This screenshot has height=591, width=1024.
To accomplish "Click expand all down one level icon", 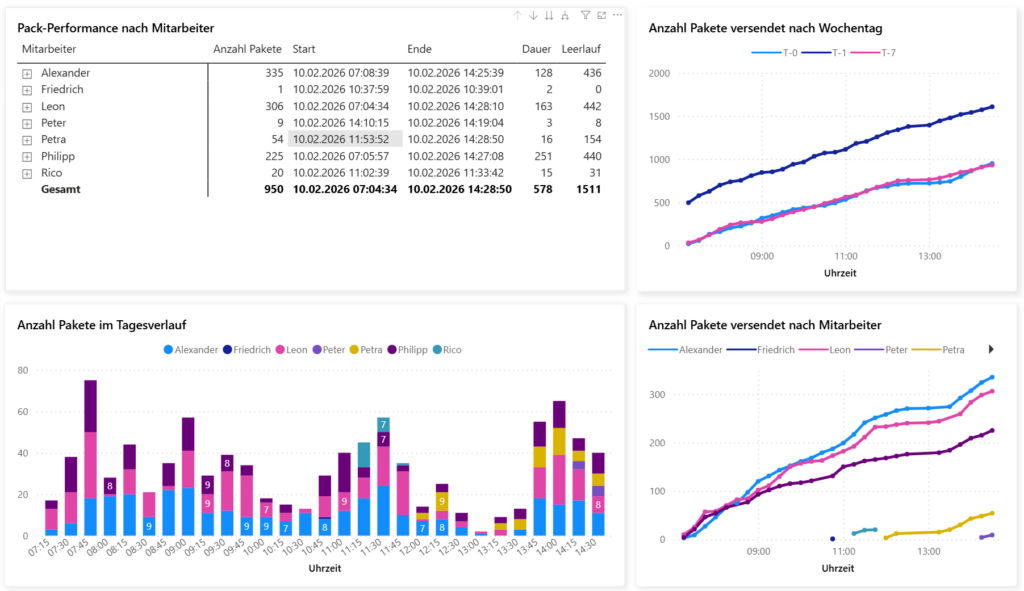I will pyautogui.click(x=566, y=15).
